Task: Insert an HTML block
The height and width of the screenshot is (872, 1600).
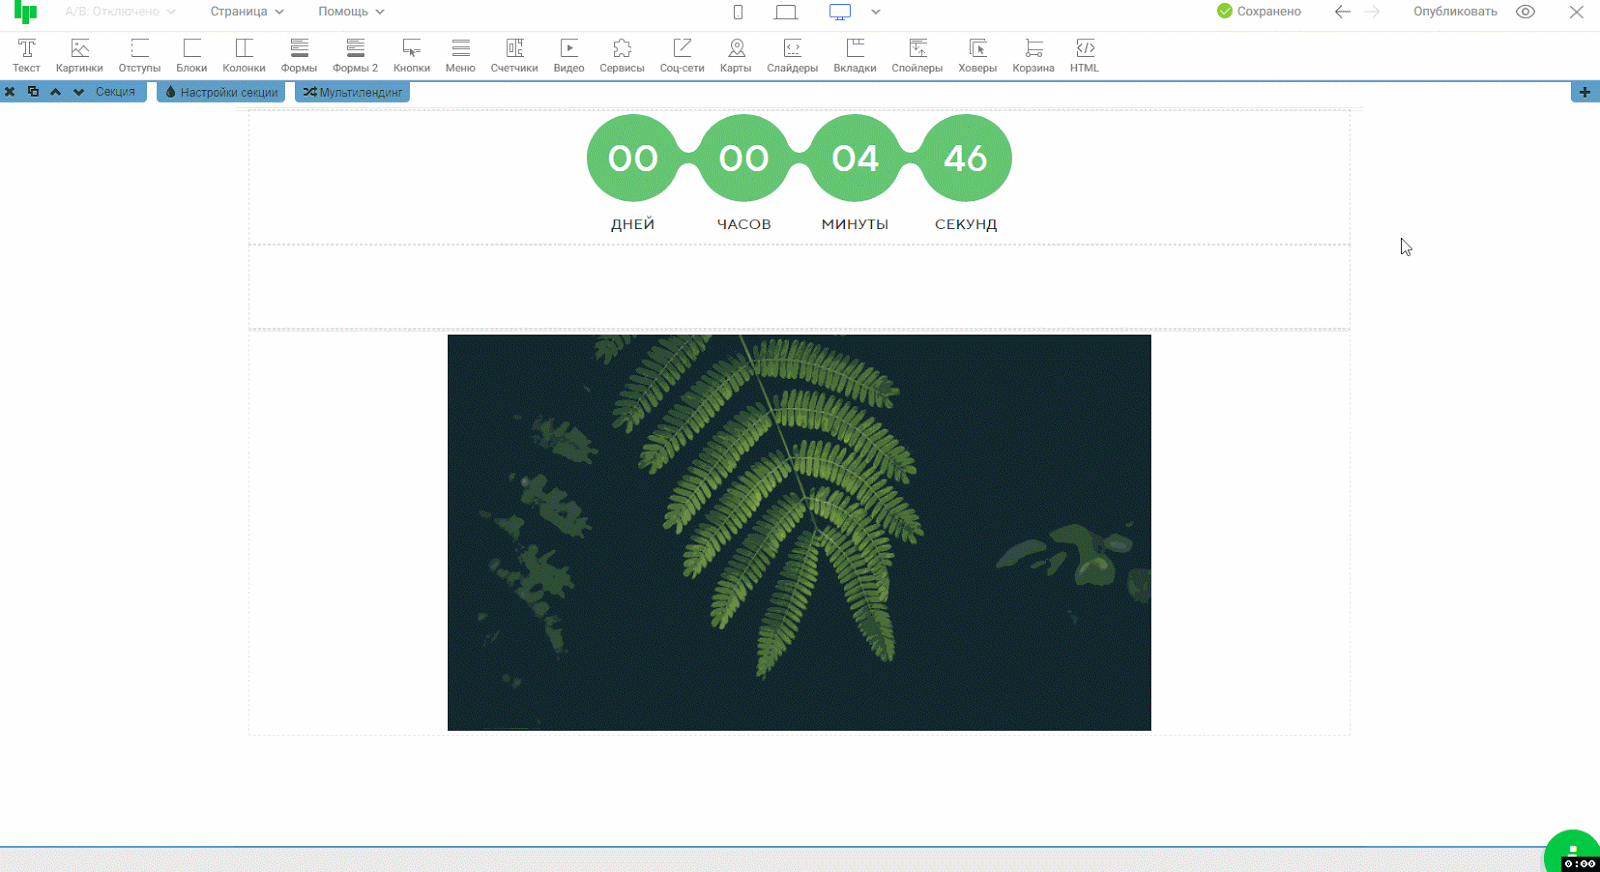Action: coord(1084,55)
